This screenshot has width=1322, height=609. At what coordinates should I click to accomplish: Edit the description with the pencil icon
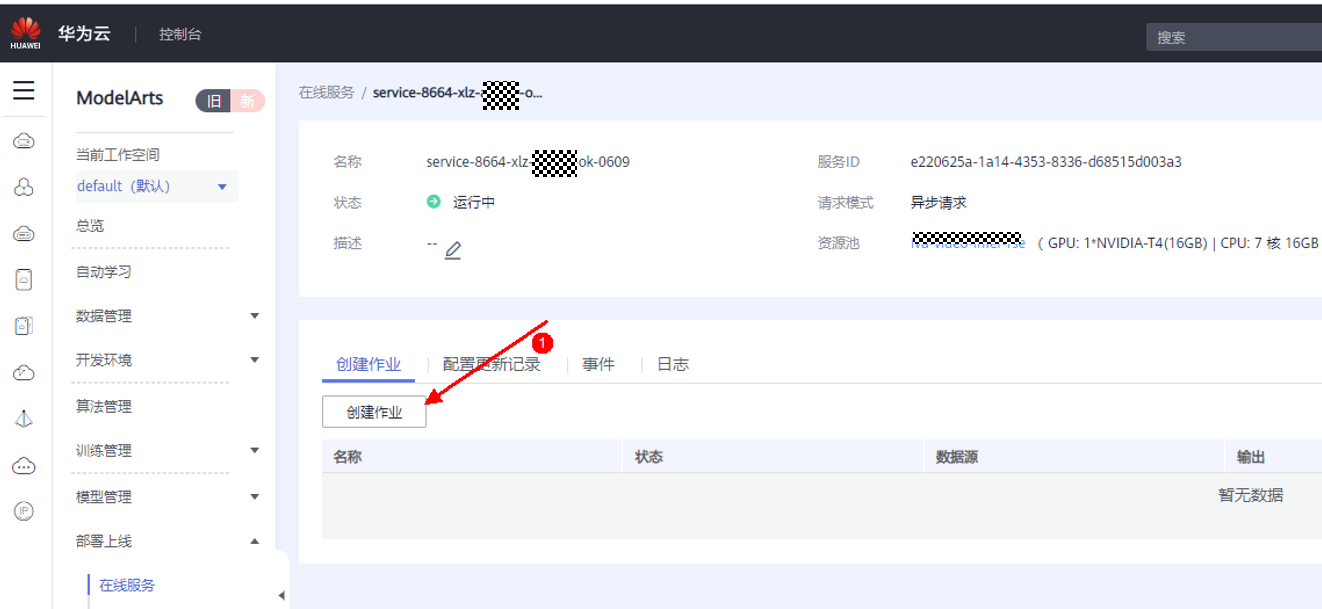453,250
